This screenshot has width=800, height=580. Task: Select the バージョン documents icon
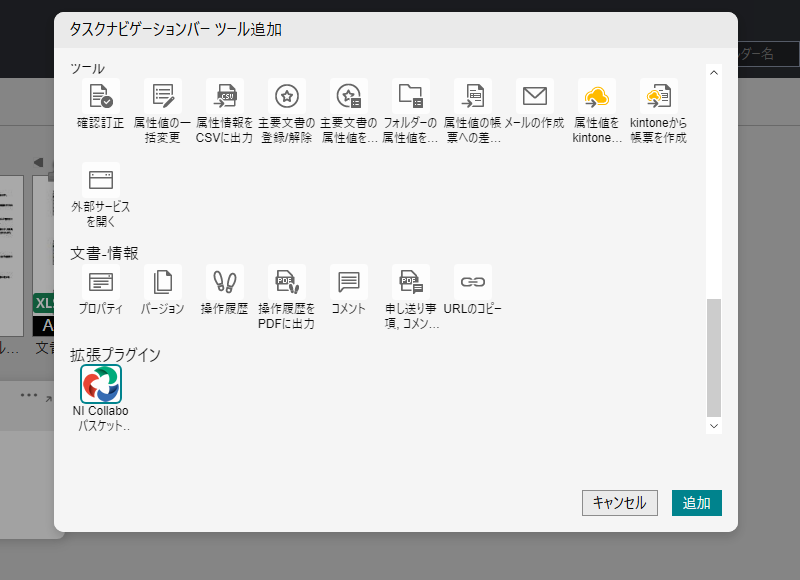click(x=163, y=282)
